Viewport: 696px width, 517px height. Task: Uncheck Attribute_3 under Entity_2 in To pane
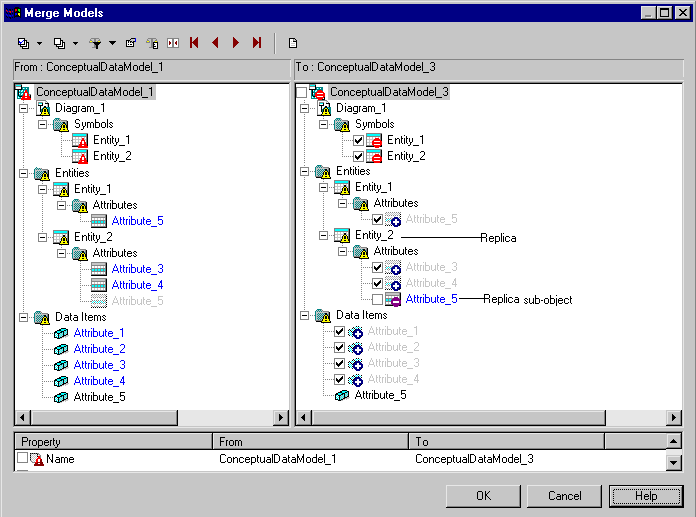(x=378, y=268)
